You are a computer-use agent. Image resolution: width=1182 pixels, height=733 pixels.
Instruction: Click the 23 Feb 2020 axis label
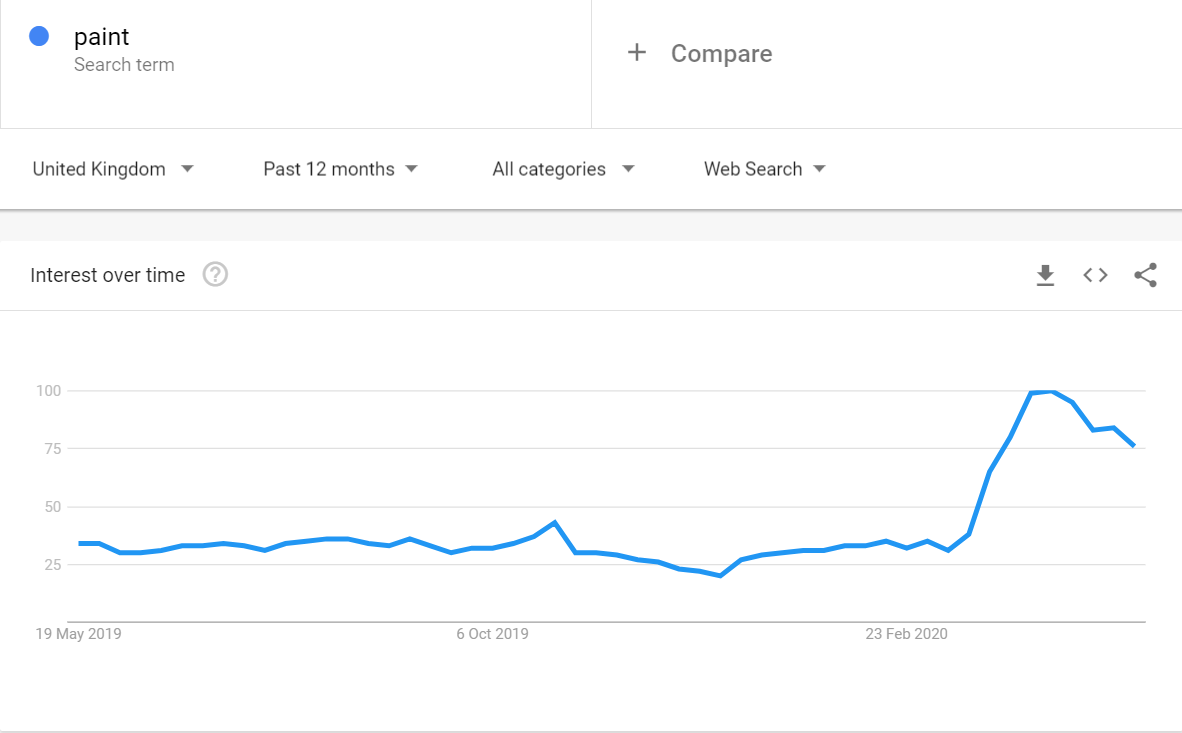(x=905, y=634)
